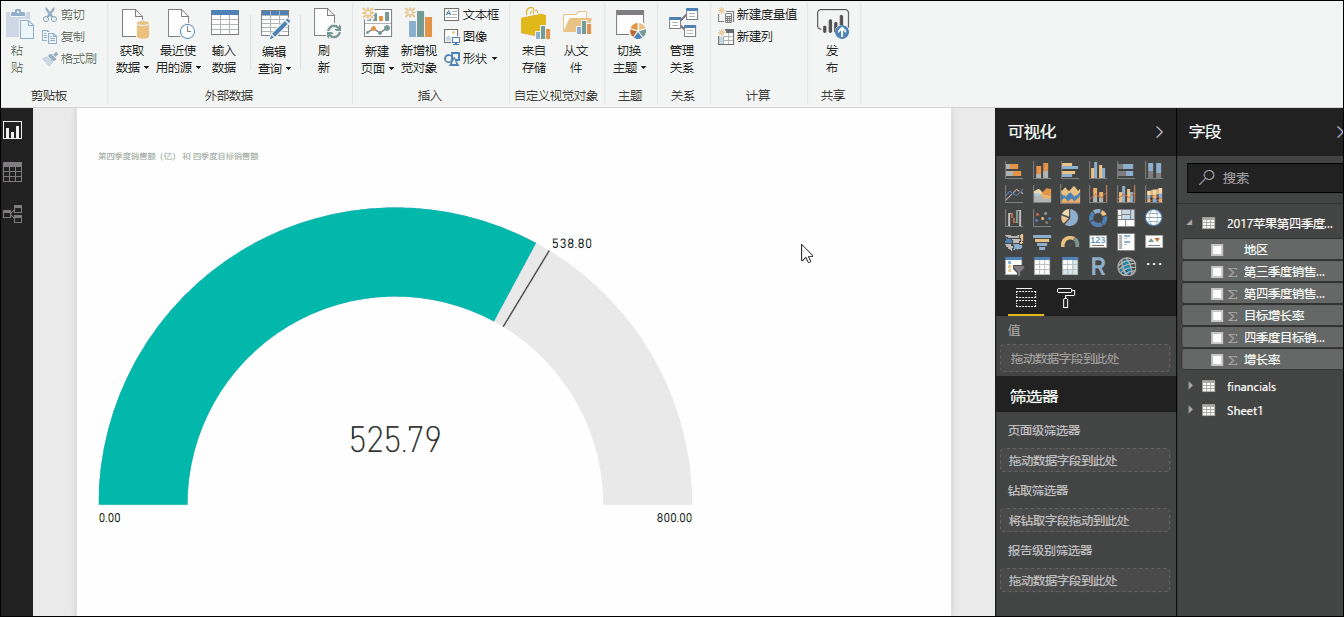Open 形状 shapes dropdown

click(471, 59)
